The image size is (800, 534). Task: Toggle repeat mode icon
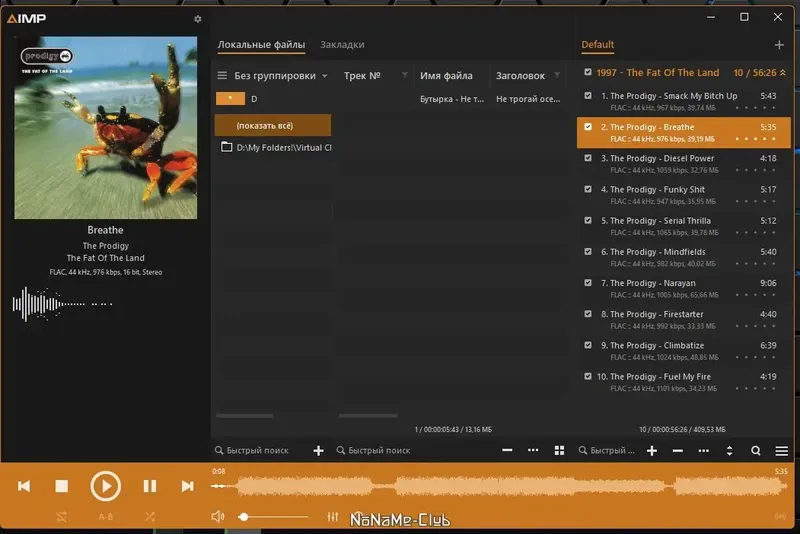tap(62, 517)
